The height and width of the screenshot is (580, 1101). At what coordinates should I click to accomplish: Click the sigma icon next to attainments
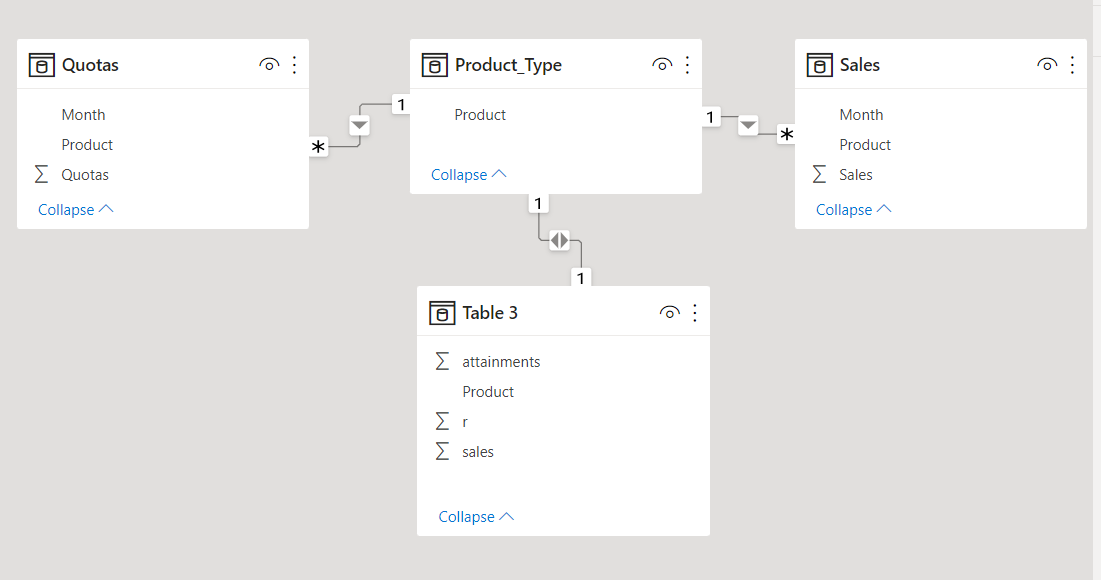pyautogui.click(x=442, y=362)
